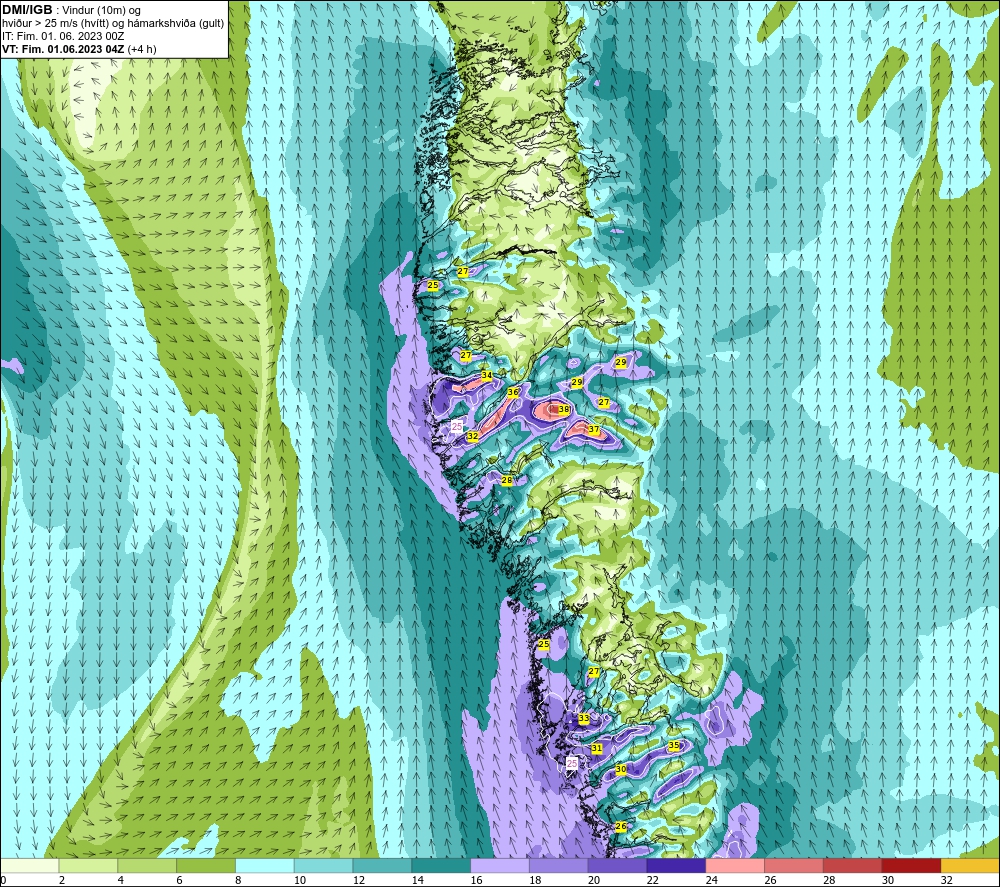Screen dimensions: 1000x887
Task: Select the yellow gust label 36
Action: [513, 393]
